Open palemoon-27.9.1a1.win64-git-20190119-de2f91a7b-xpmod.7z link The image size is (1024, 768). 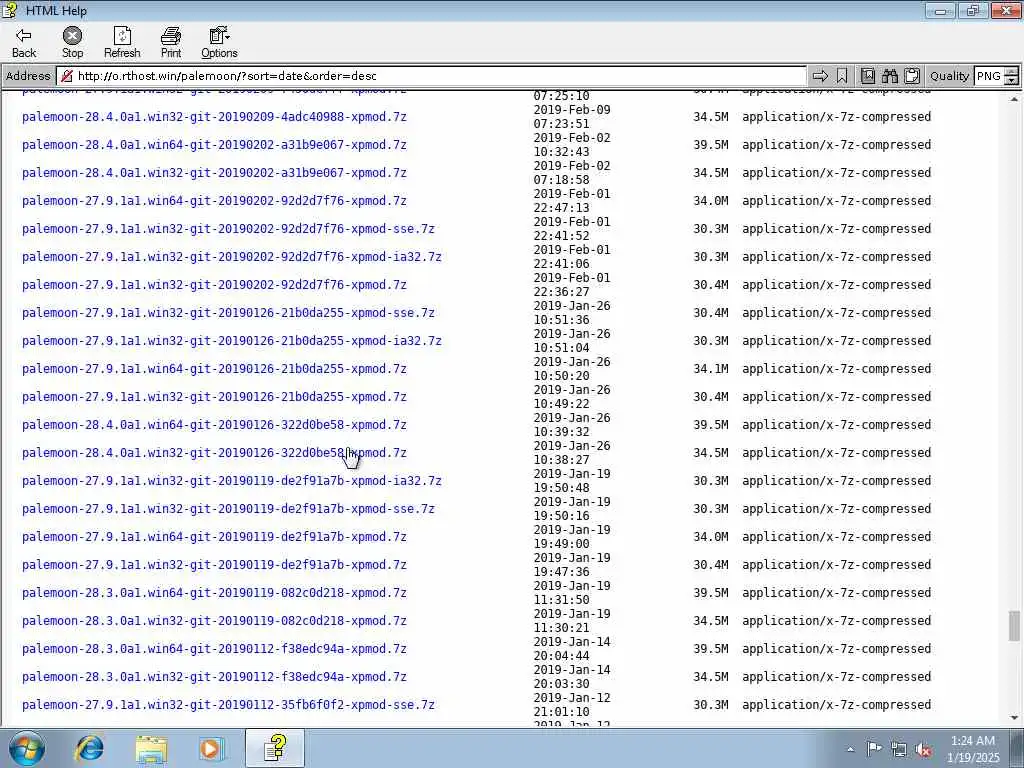pos(214,537)
